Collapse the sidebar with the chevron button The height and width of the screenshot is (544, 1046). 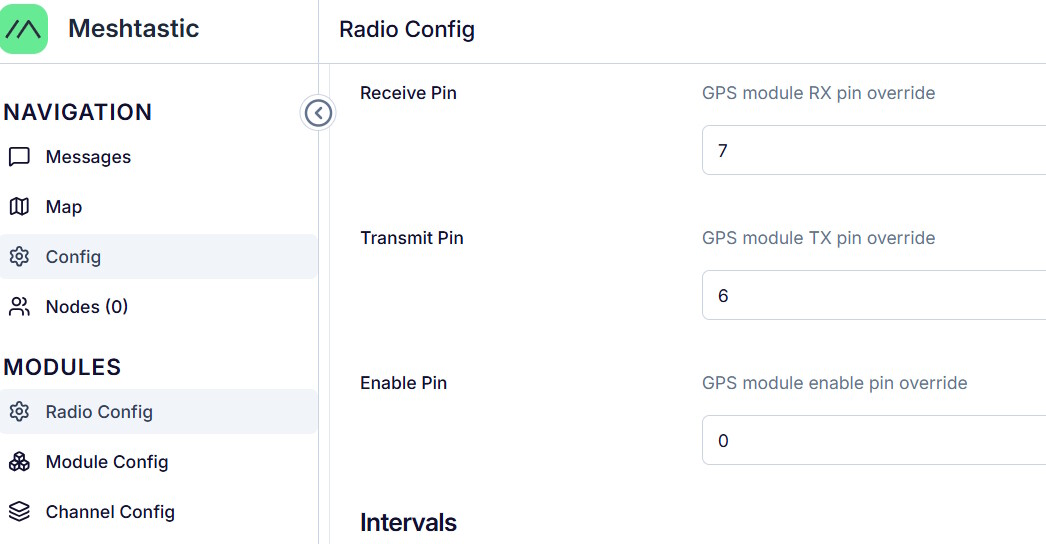coord(318,113)
